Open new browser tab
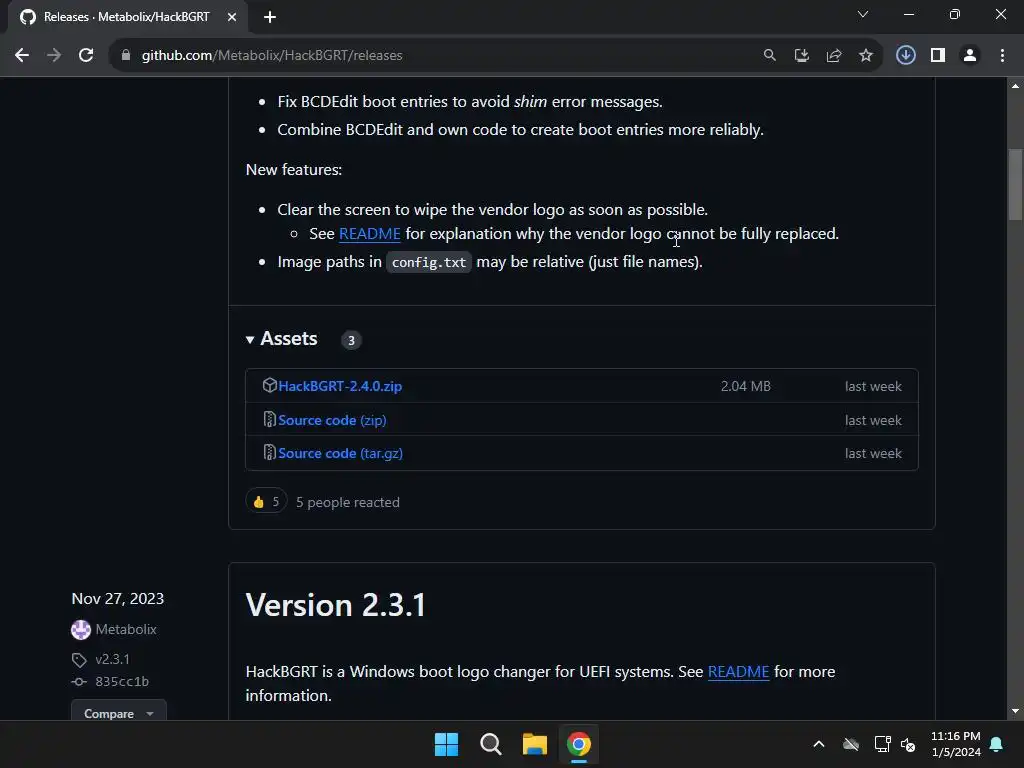The width and height of the screenshot is (1024, 768). click(x=270, y=17)
